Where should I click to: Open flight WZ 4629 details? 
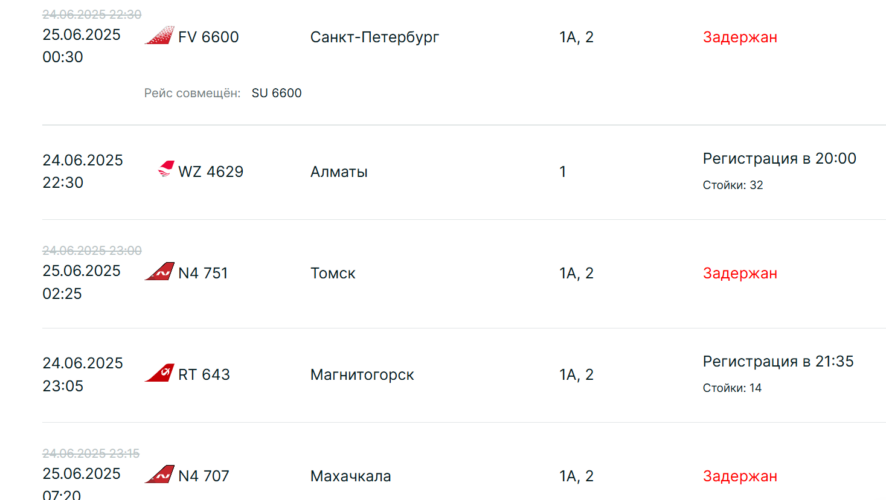[x=211, y=171]
